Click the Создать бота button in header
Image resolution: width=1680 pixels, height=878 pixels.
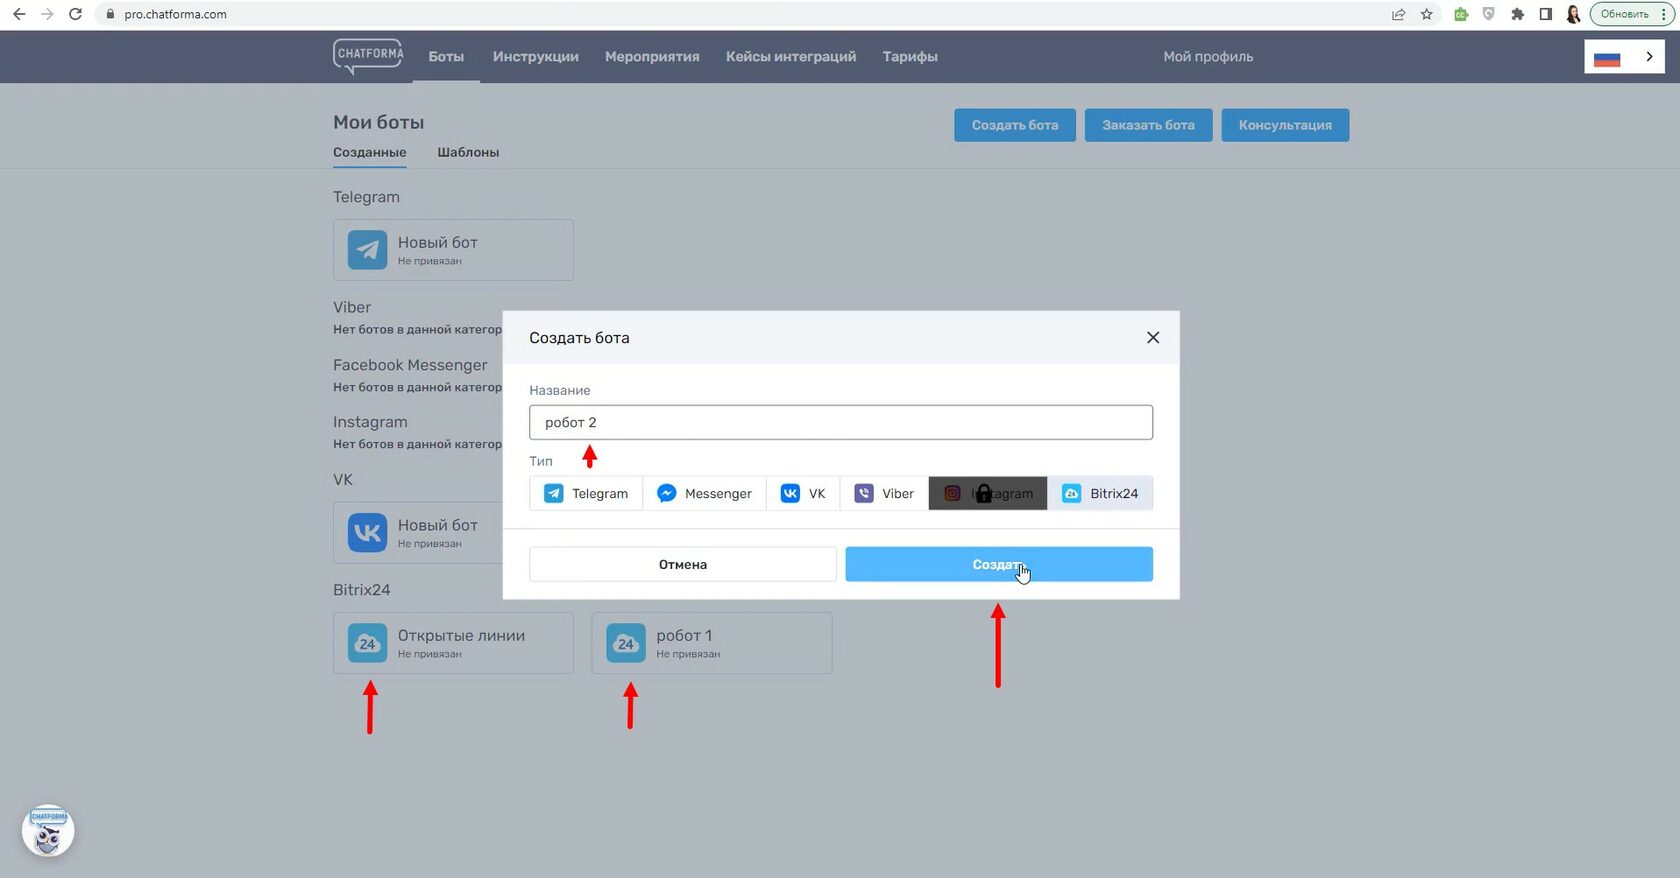click(1015, 125)
